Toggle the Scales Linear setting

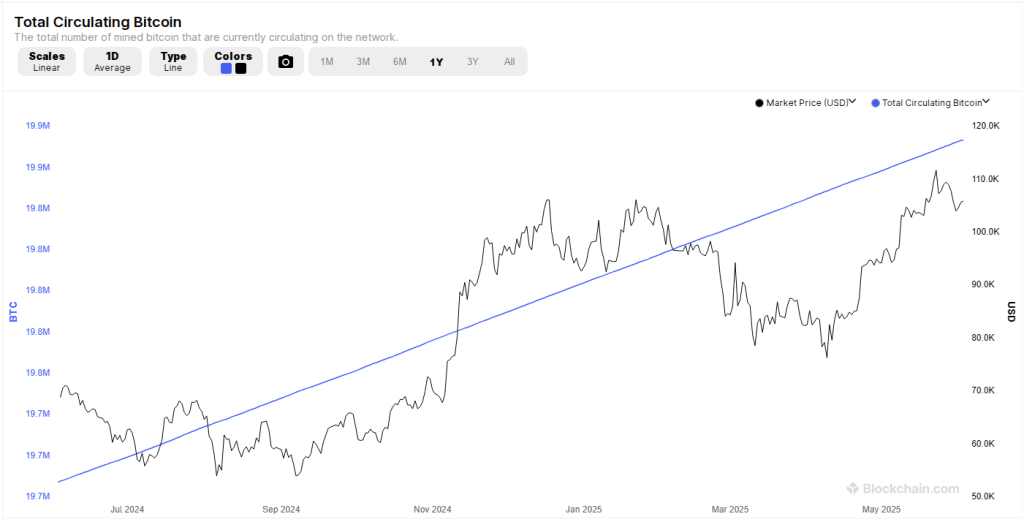[x=46, y=62]
